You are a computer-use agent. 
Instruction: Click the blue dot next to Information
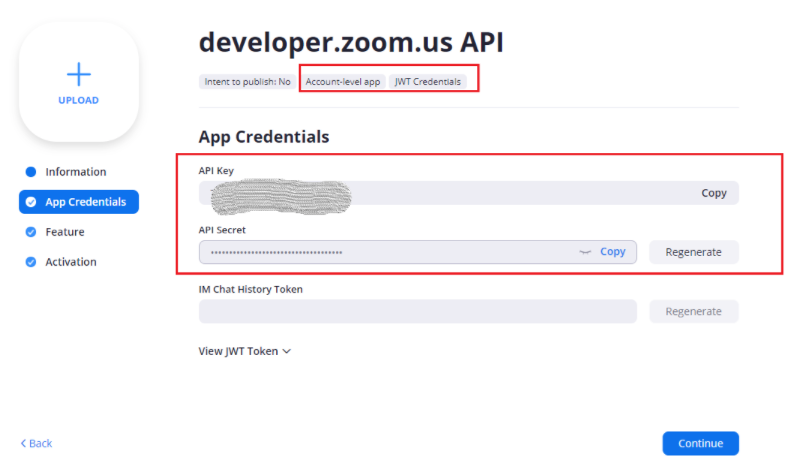pos(31,172)
